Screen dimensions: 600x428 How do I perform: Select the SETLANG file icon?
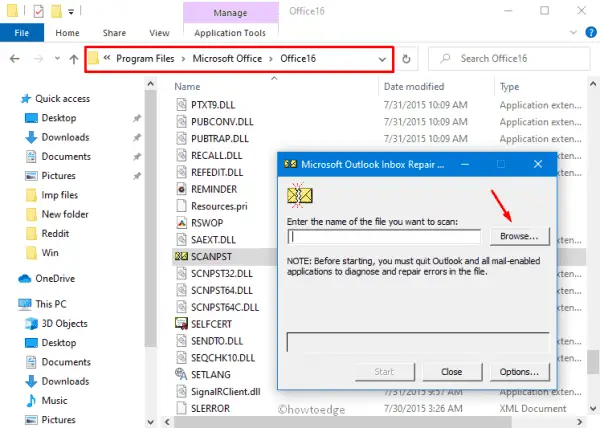(x=182, y=374)
